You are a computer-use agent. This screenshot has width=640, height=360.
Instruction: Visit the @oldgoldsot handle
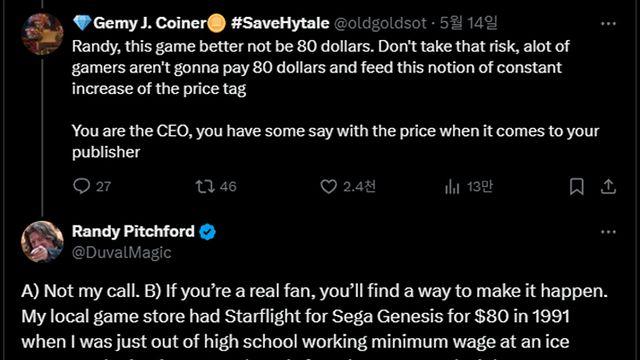(x=380, y=23)
